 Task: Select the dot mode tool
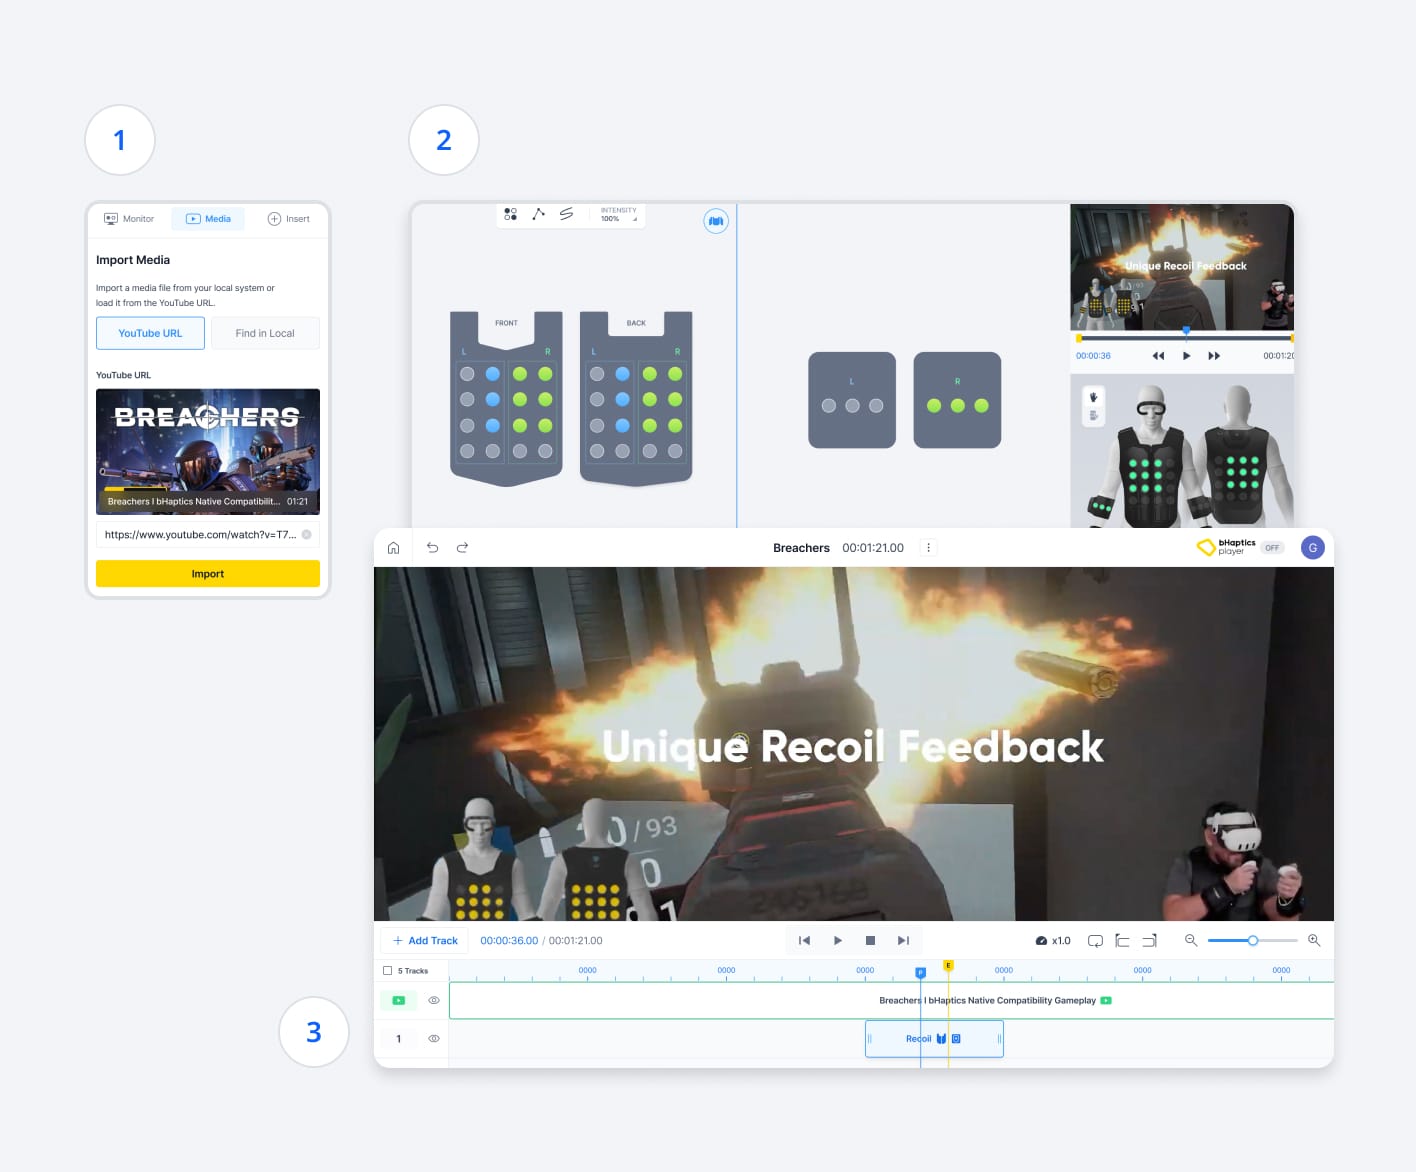pos(510,213)
